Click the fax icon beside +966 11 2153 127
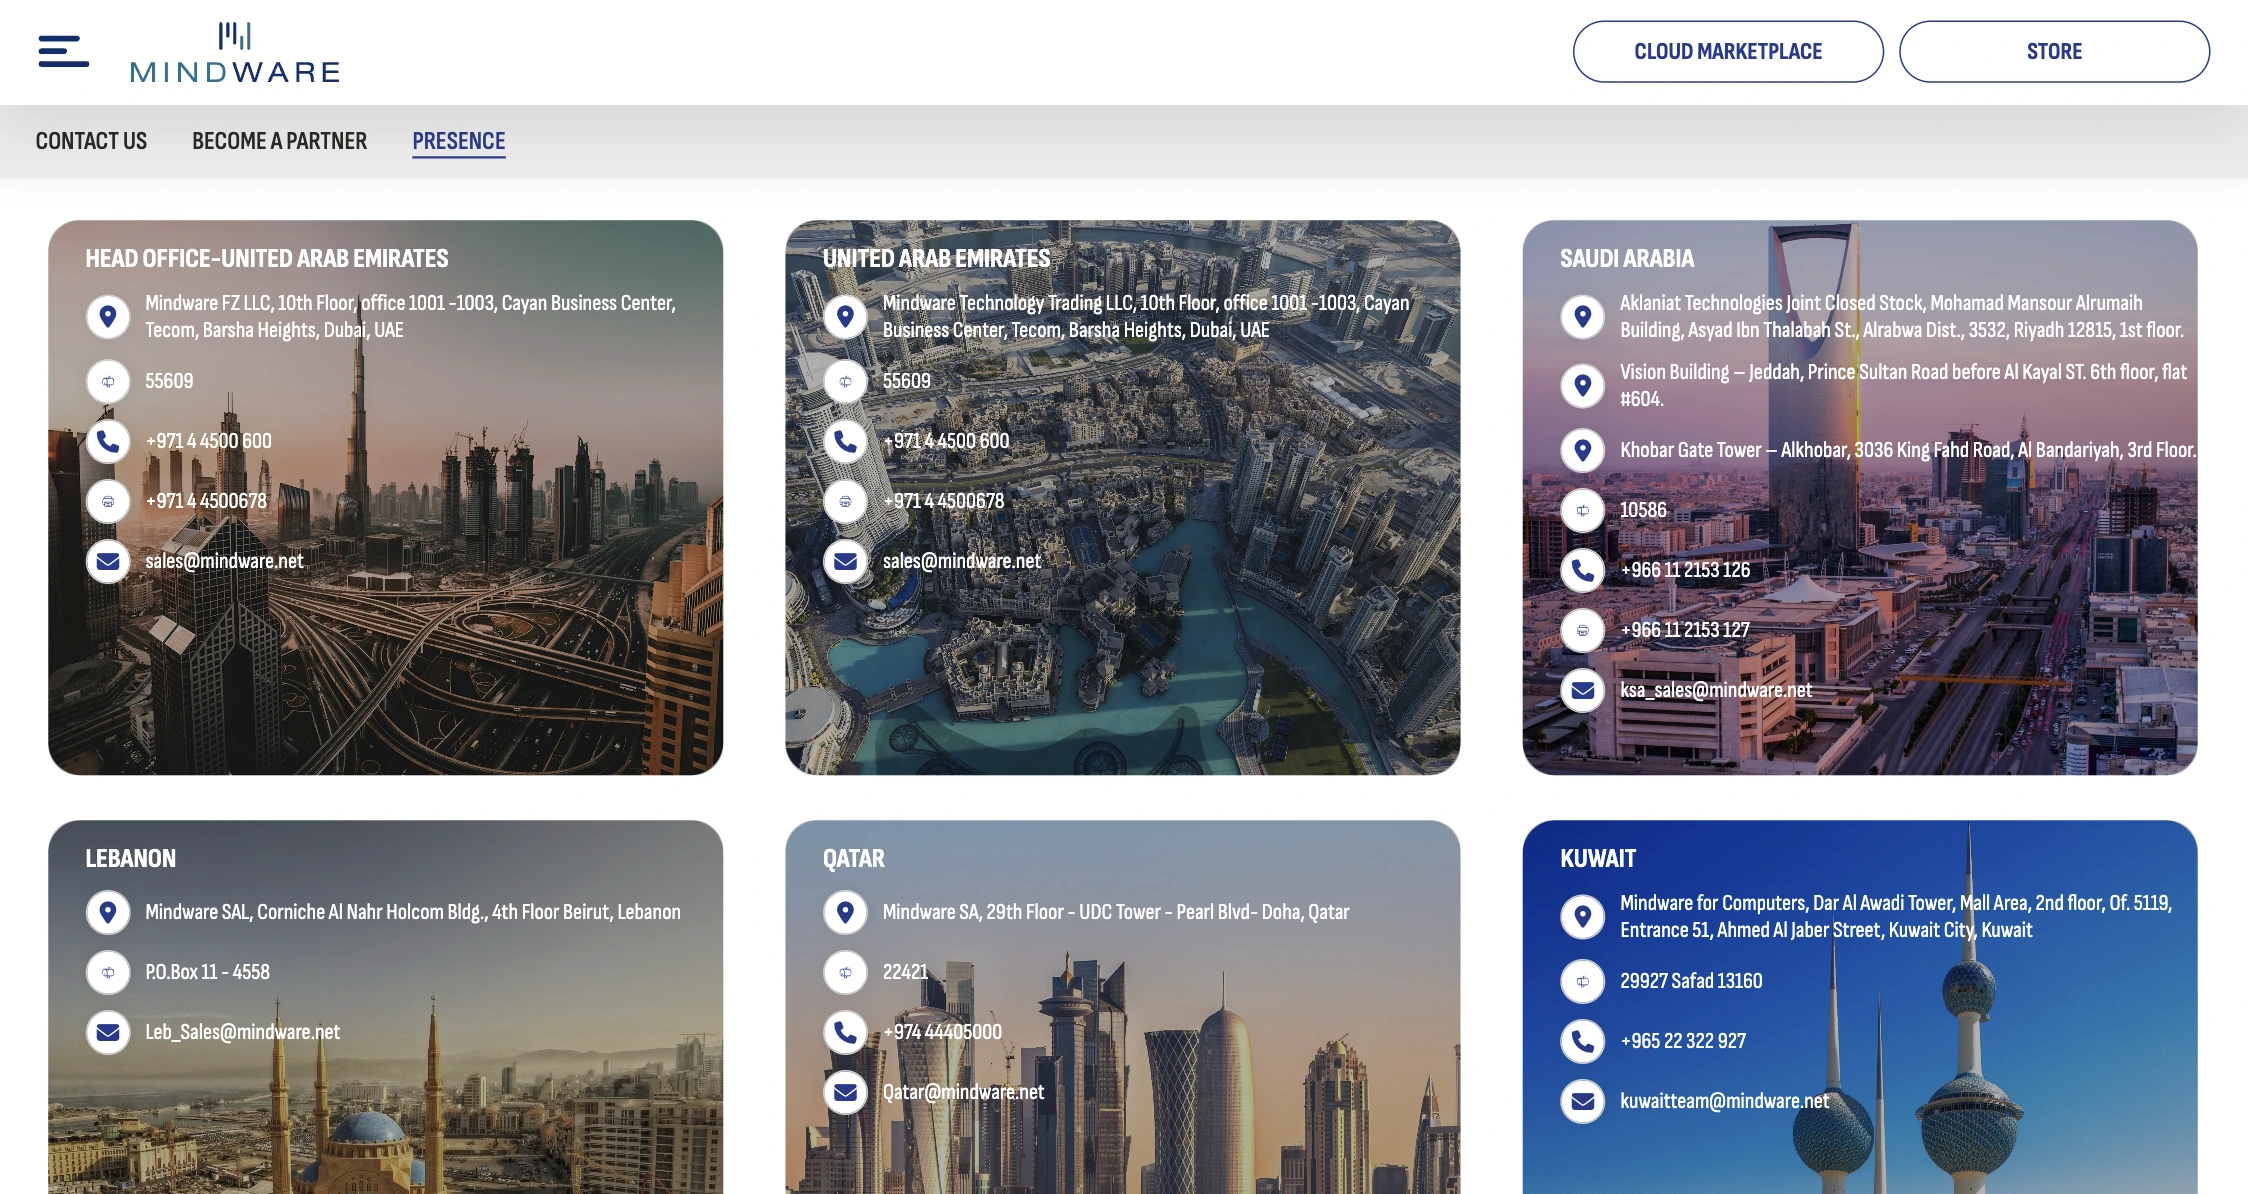2248x1194 pixels. point(1583,630)
